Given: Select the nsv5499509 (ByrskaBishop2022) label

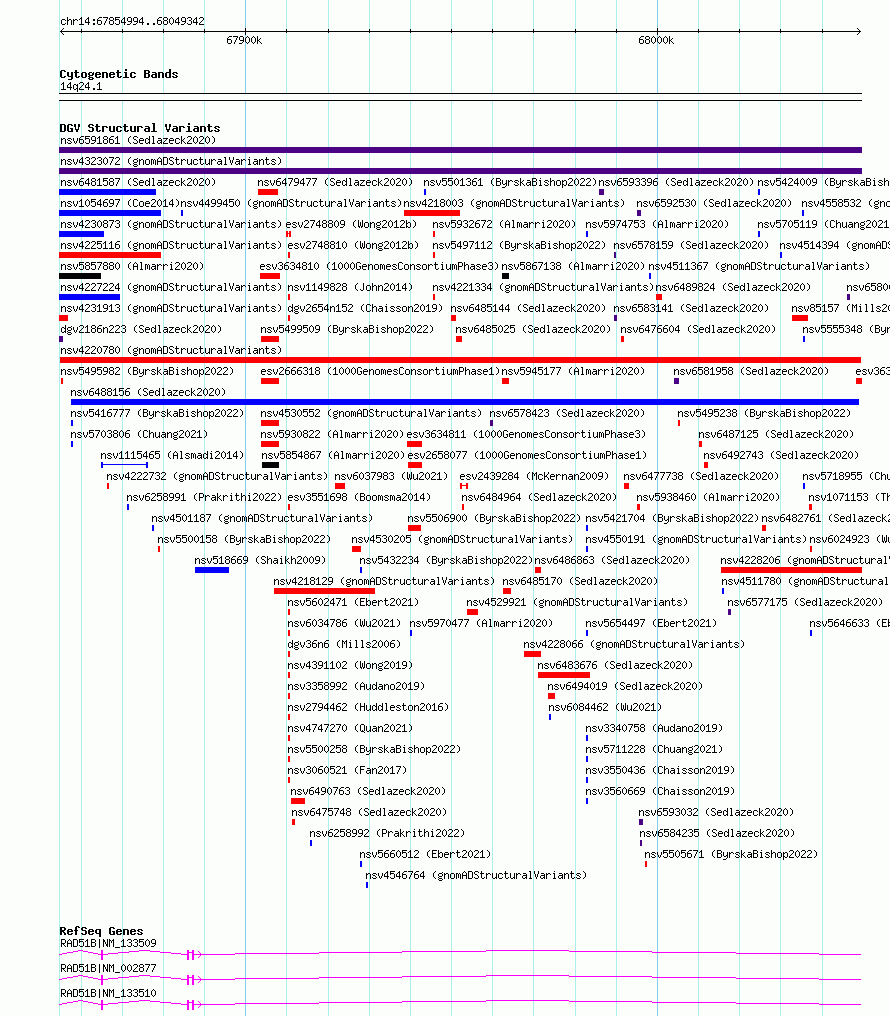Looking at the screenshot, I should pyautogui.click(x=347, y=329).
